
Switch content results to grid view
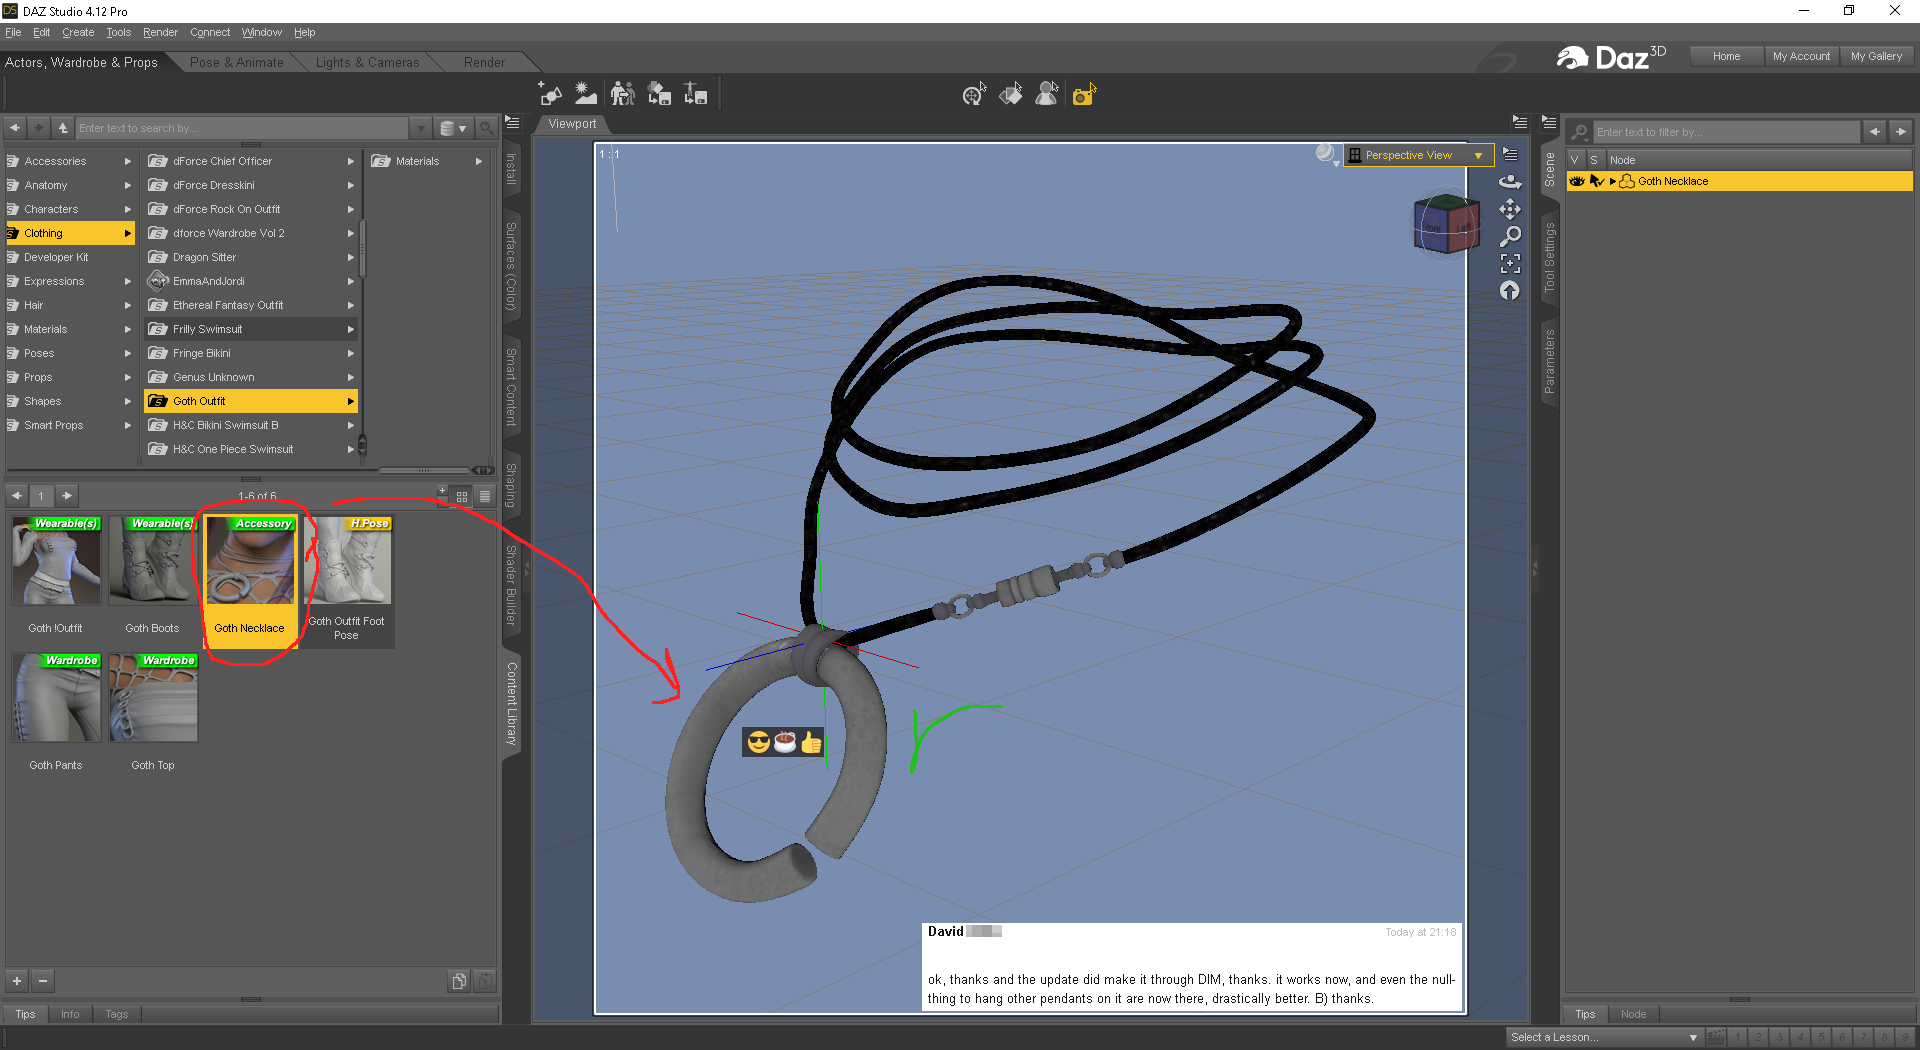coord(462,496)
